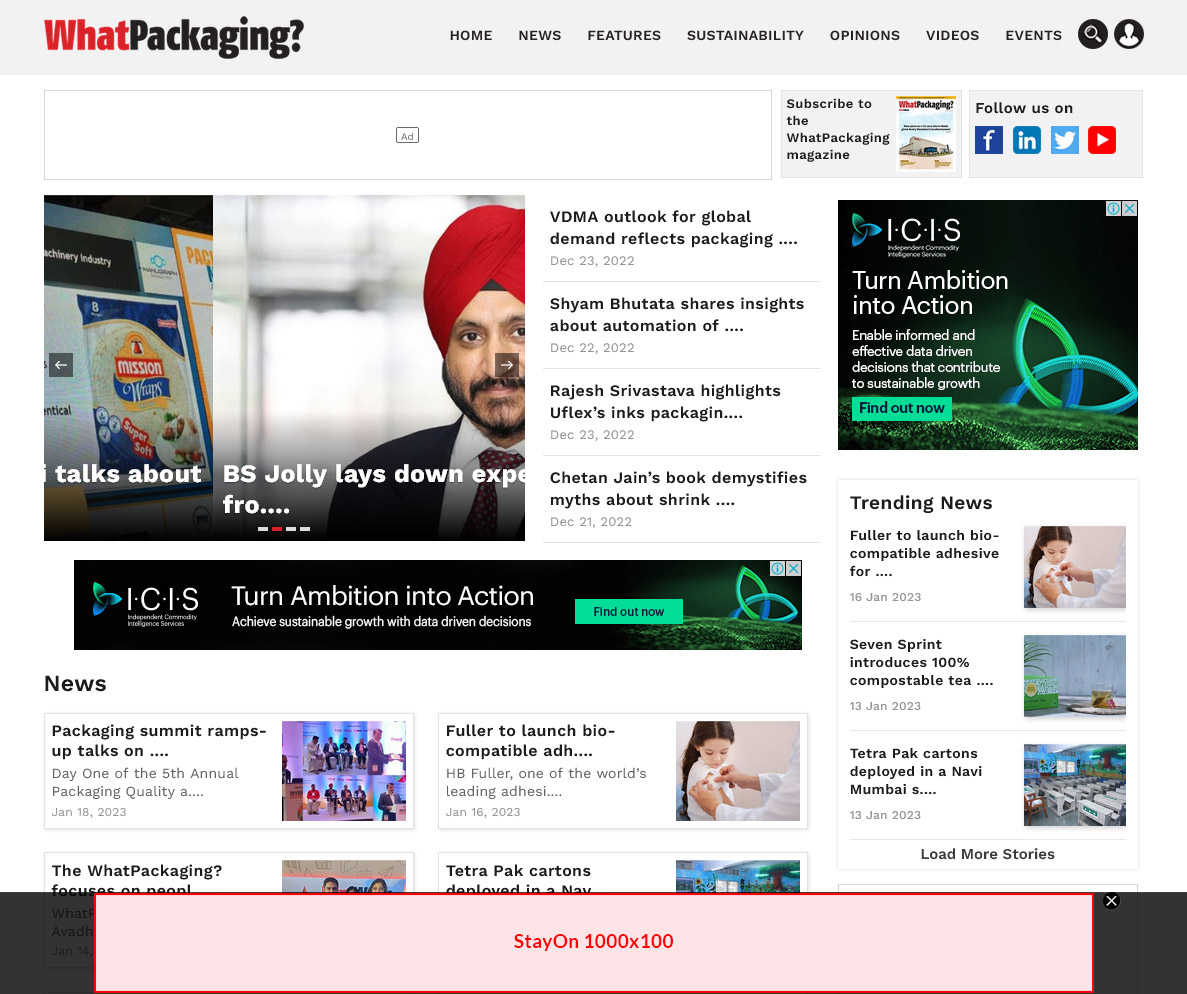Image resolution: width=1187 pixels, height=994 pixels.
Task: Open The WhatPackaging? focuses news card
Action: (229, 873)
